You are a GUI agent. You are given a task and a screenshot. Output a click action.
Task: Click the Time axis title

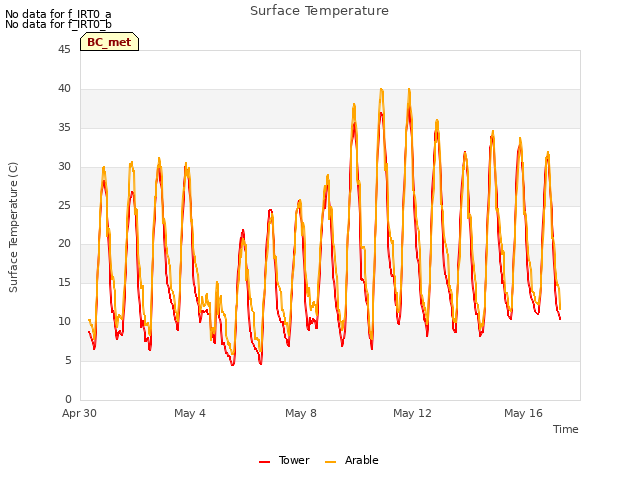[566, 429]
